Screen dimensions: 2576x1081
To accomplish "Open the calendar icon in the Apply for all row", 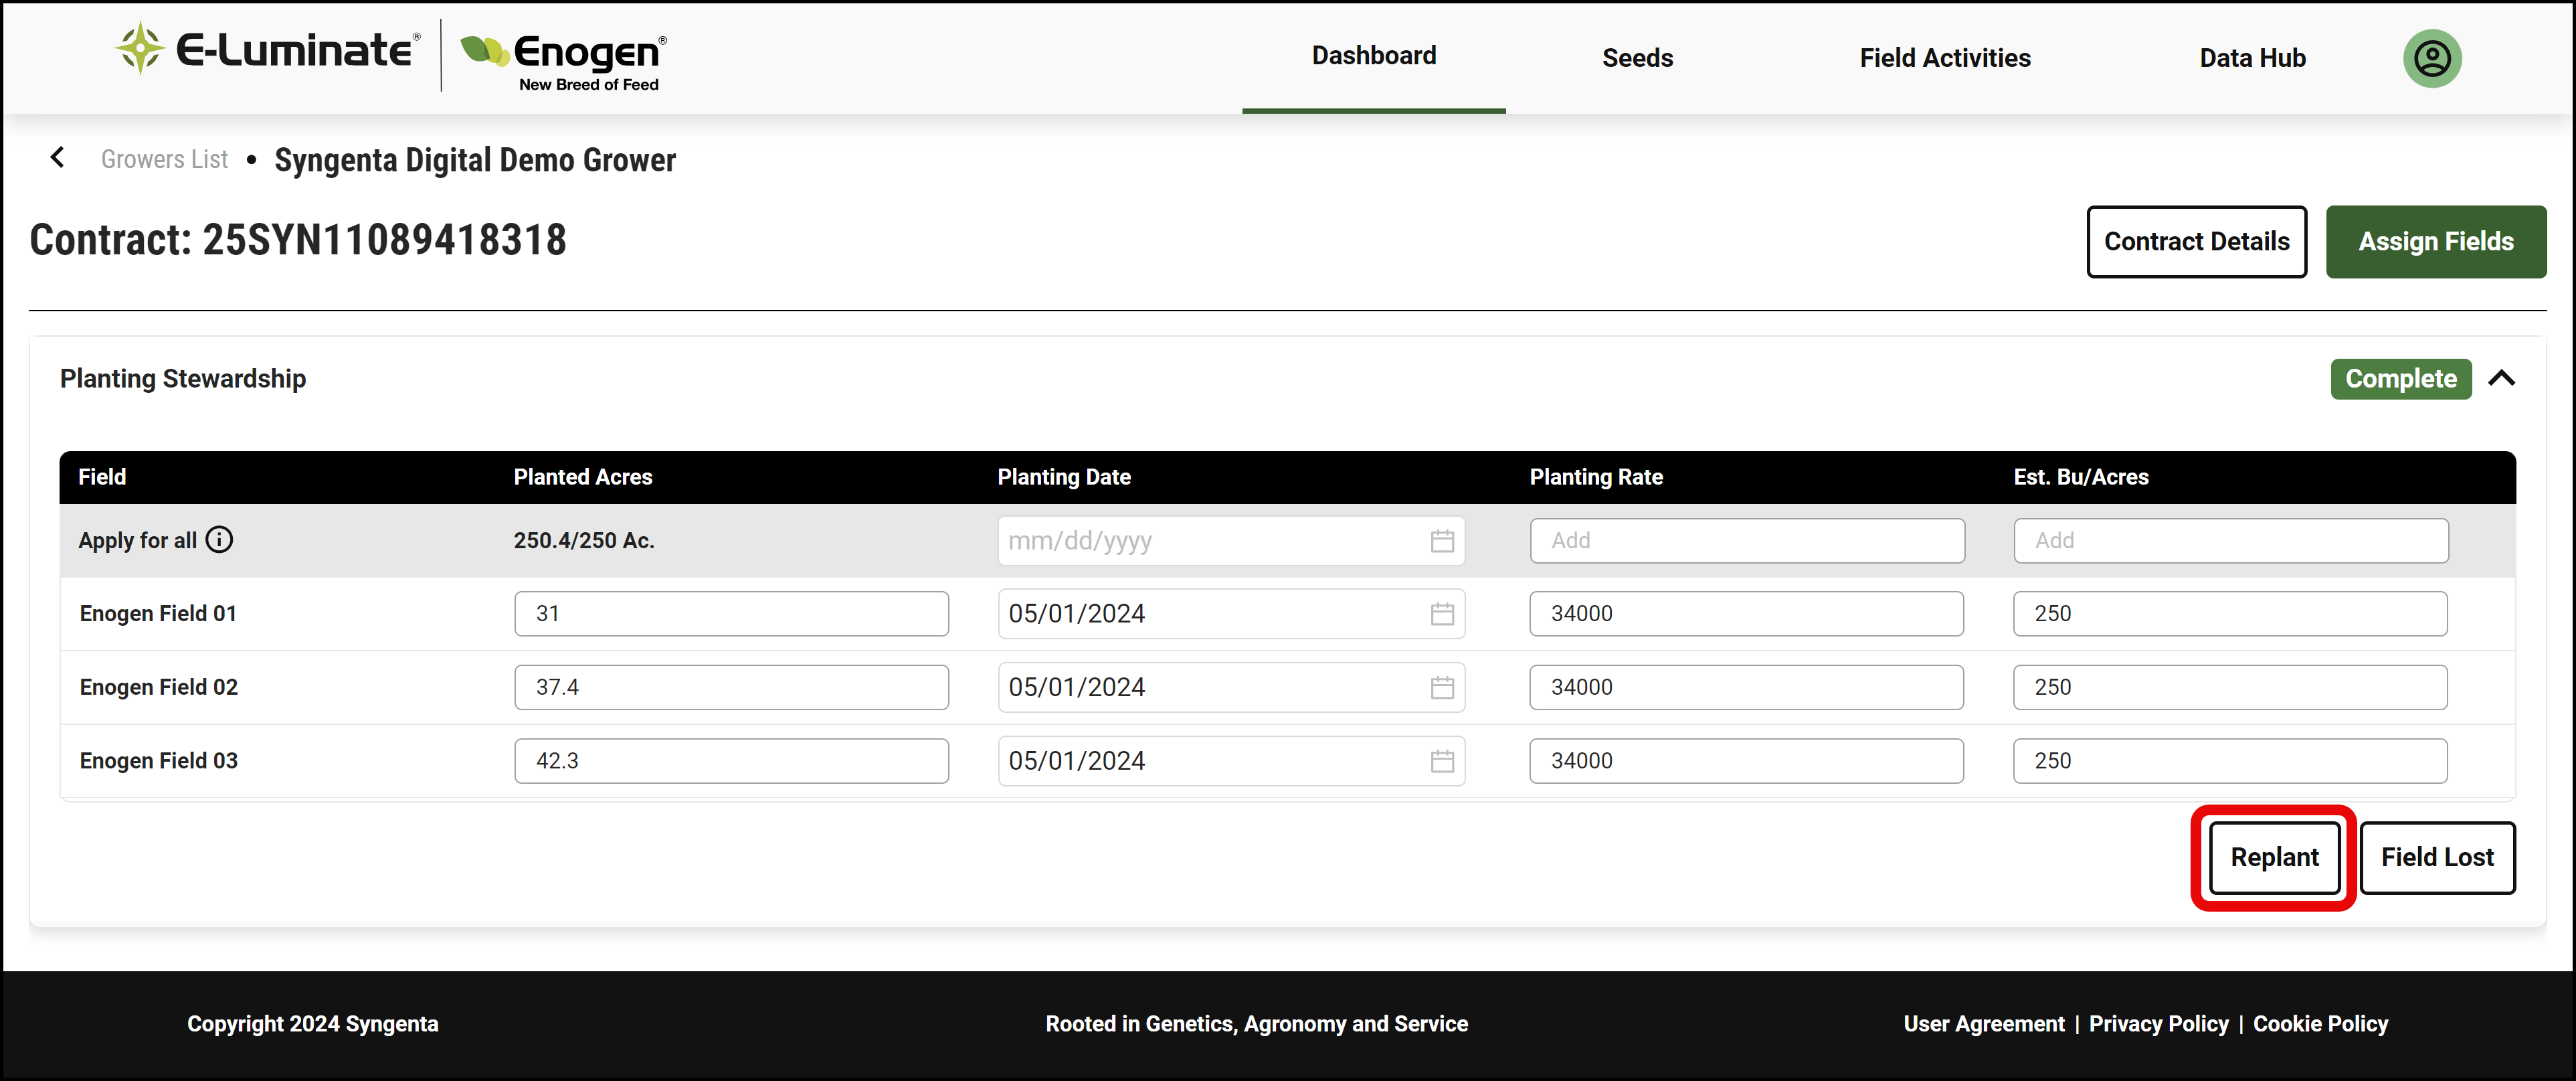I will click(x=1441, y=541).
